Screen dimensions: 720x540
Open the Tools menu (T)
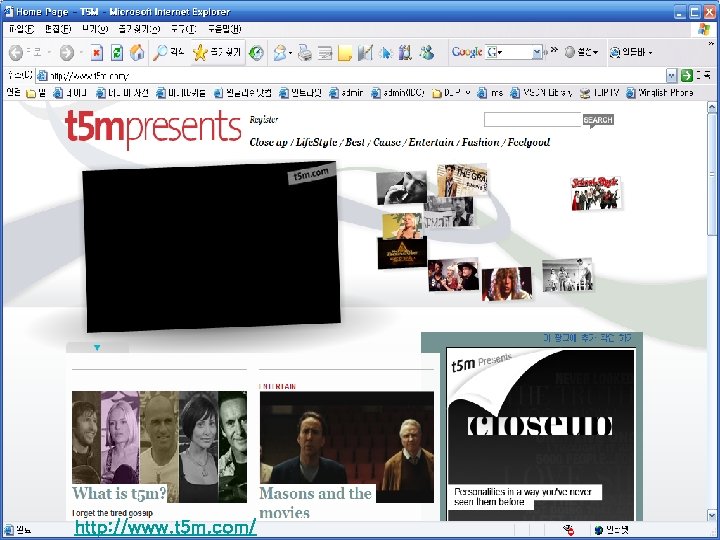tap(183, 29)
